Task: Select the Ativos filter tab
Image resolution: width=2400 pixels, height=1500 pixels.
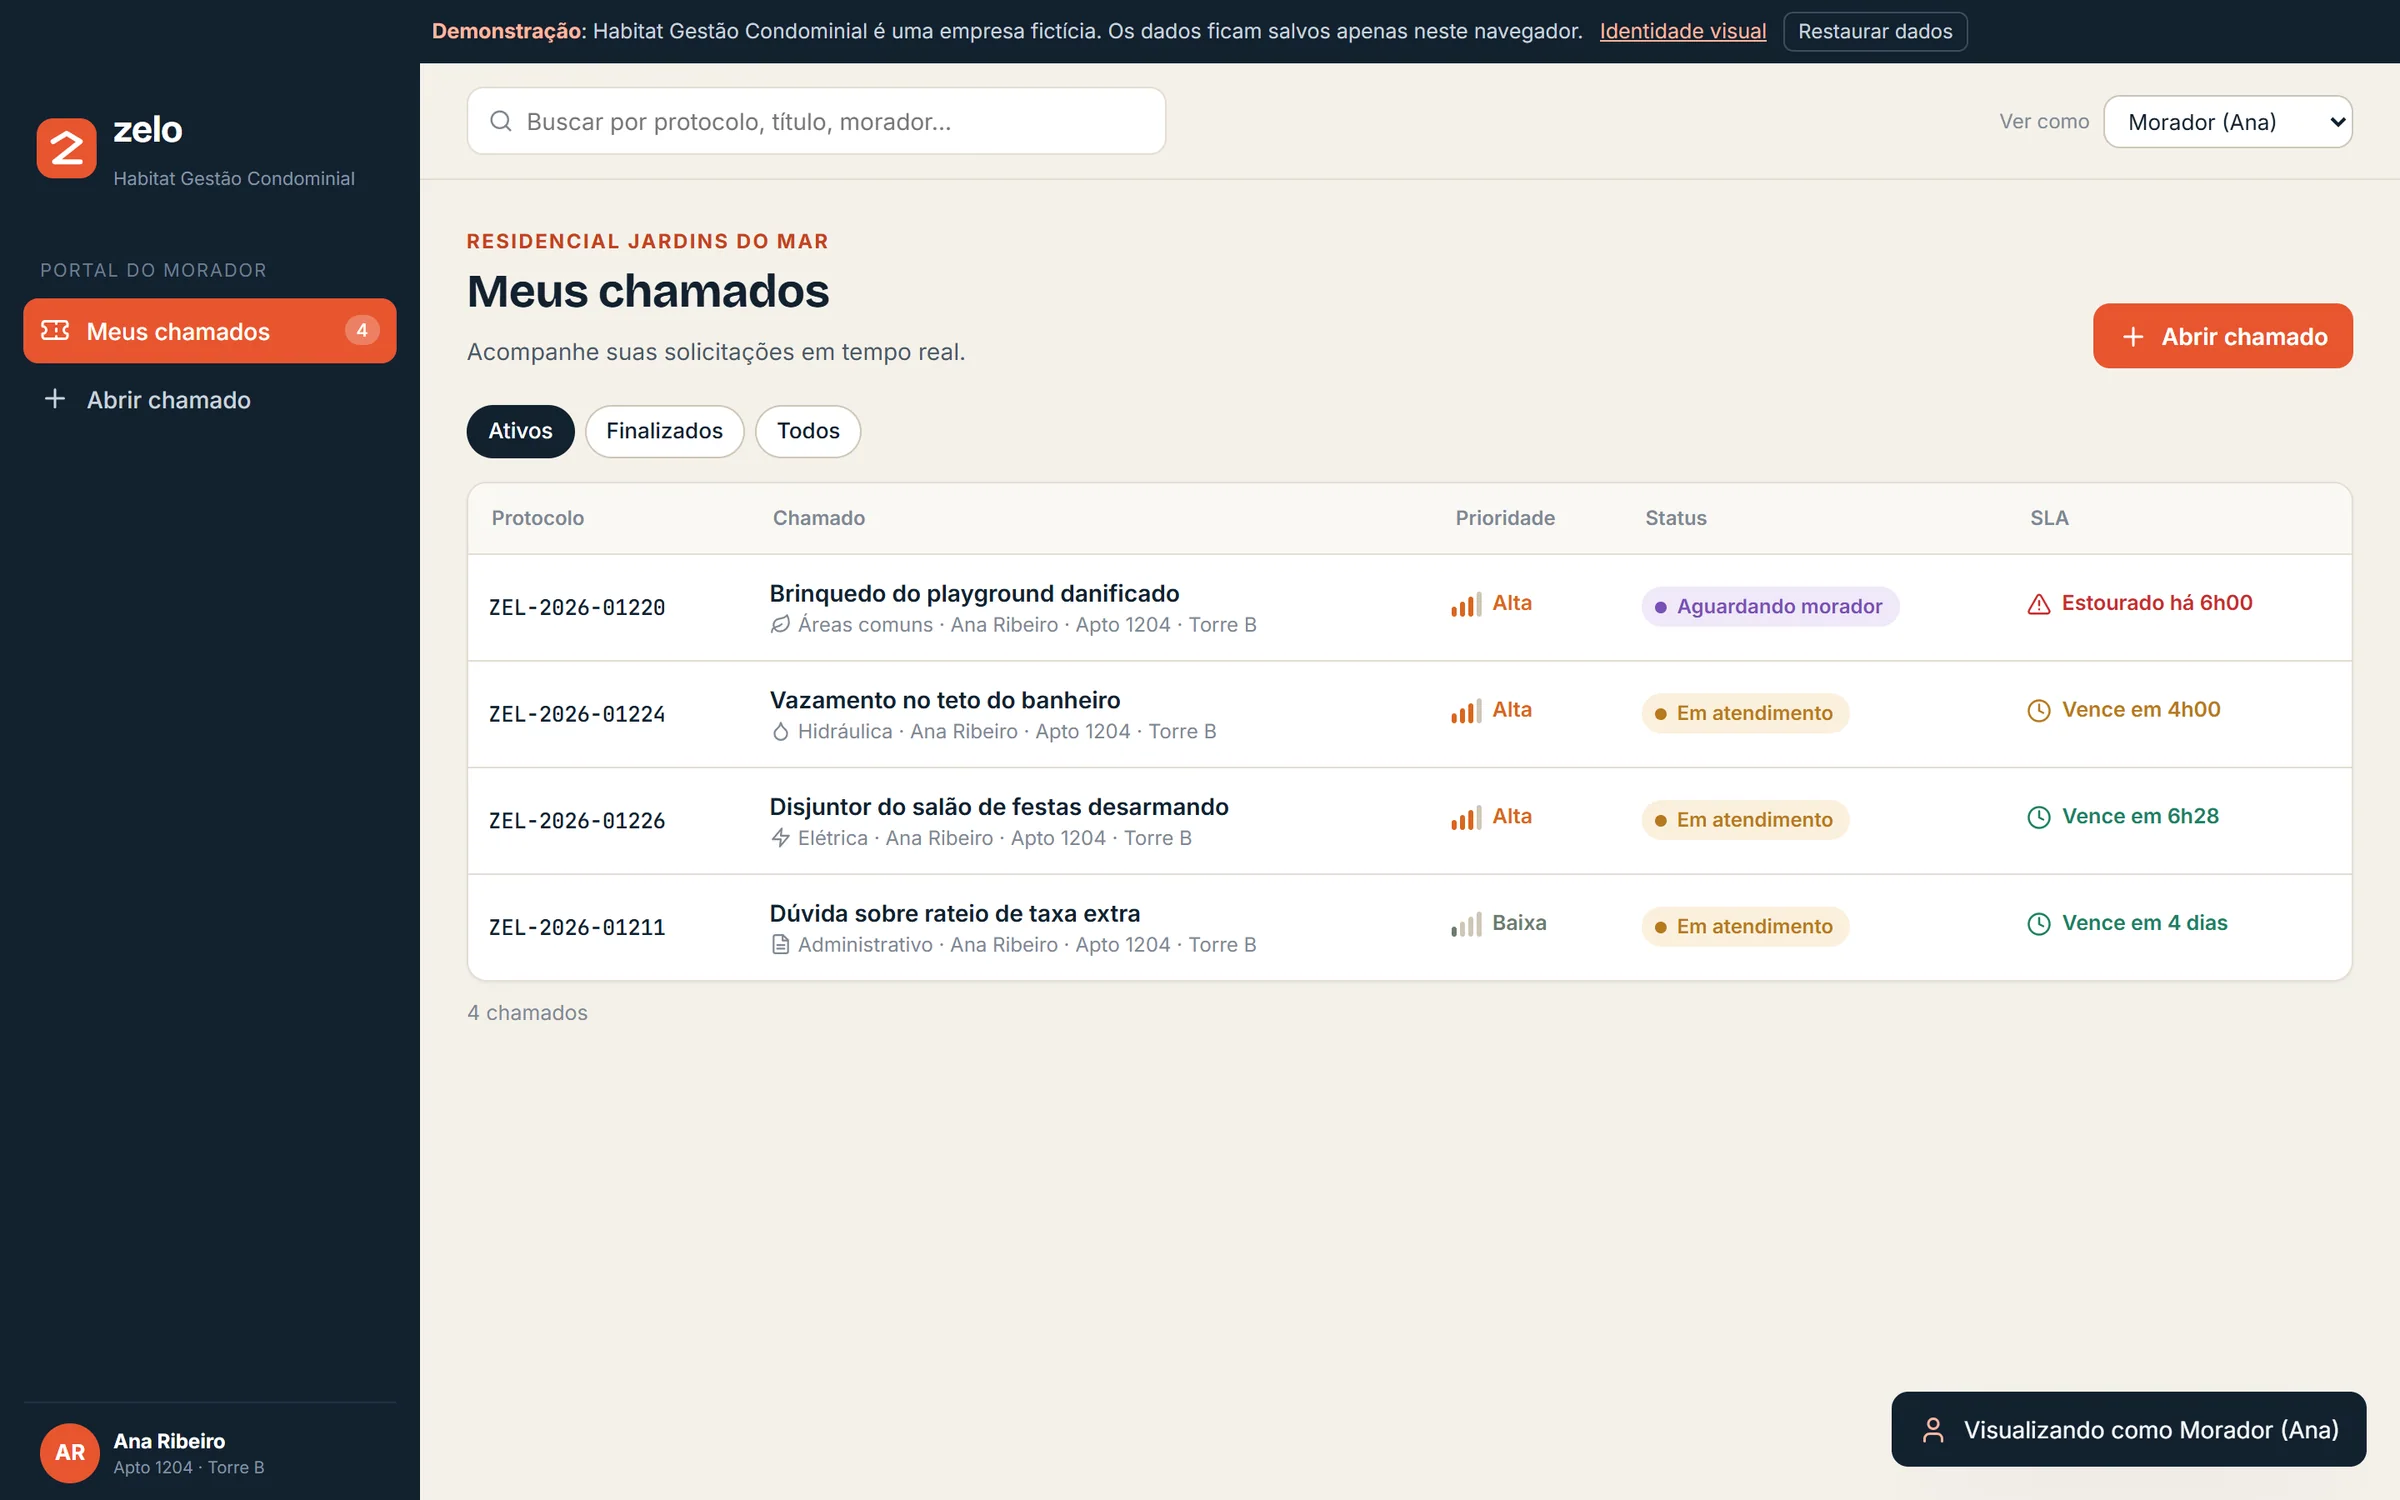Action: click(x=520, y=431)
